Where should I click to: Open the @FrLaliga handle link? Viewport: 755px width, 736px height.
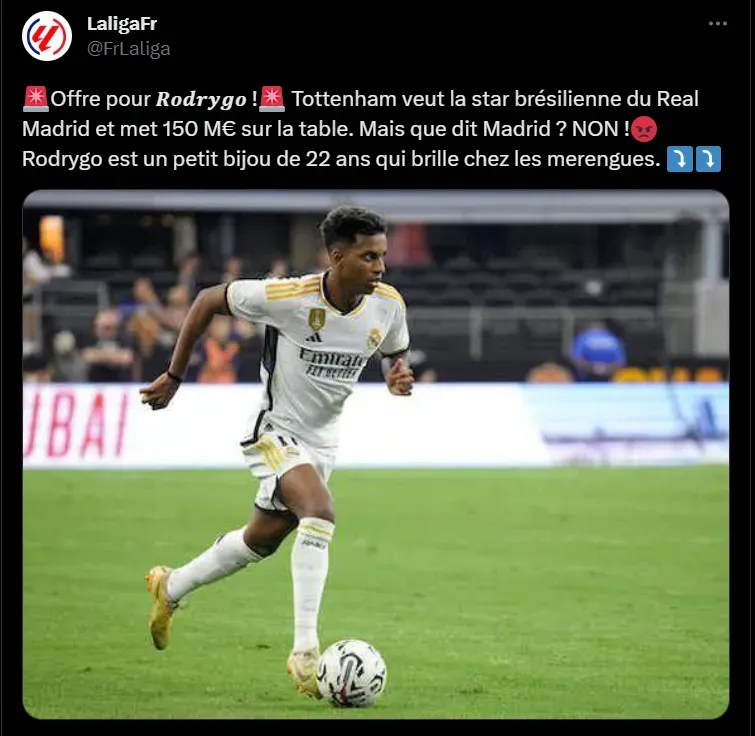pyautogui.click(x=129, y=49)
